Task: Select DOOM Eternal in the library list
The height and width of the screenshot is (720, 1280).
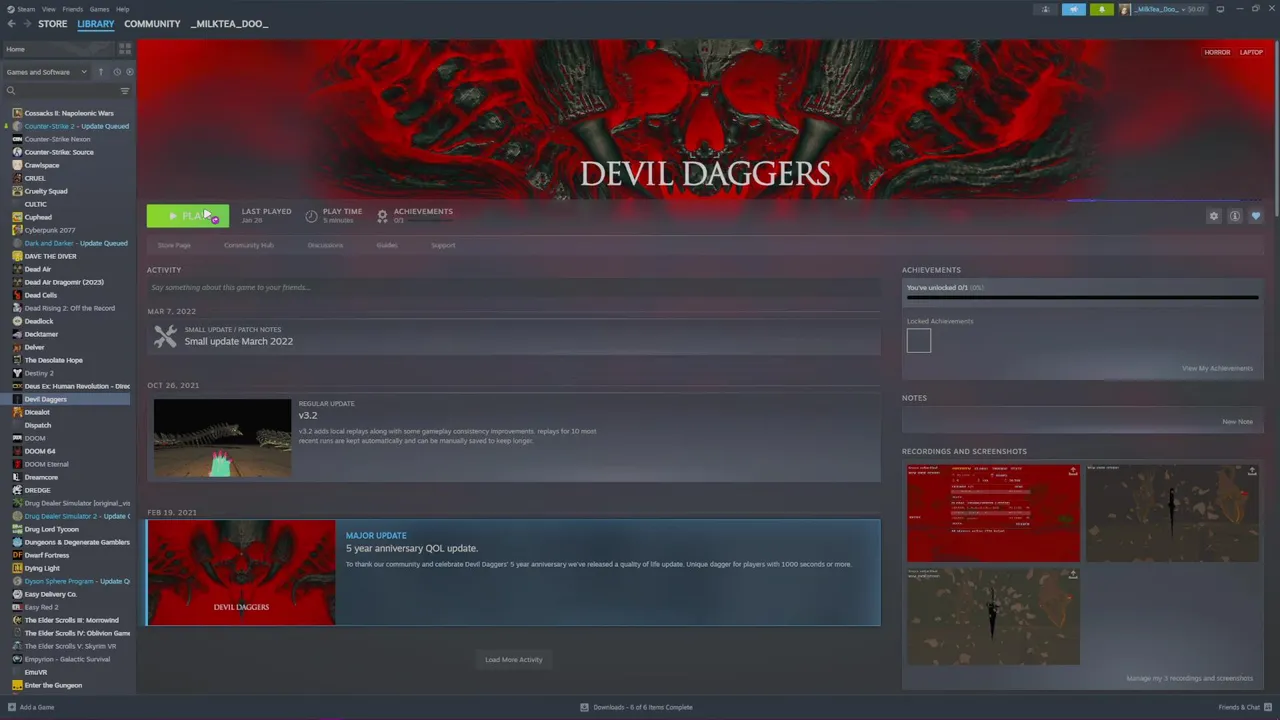Action: tap(46, 464)
